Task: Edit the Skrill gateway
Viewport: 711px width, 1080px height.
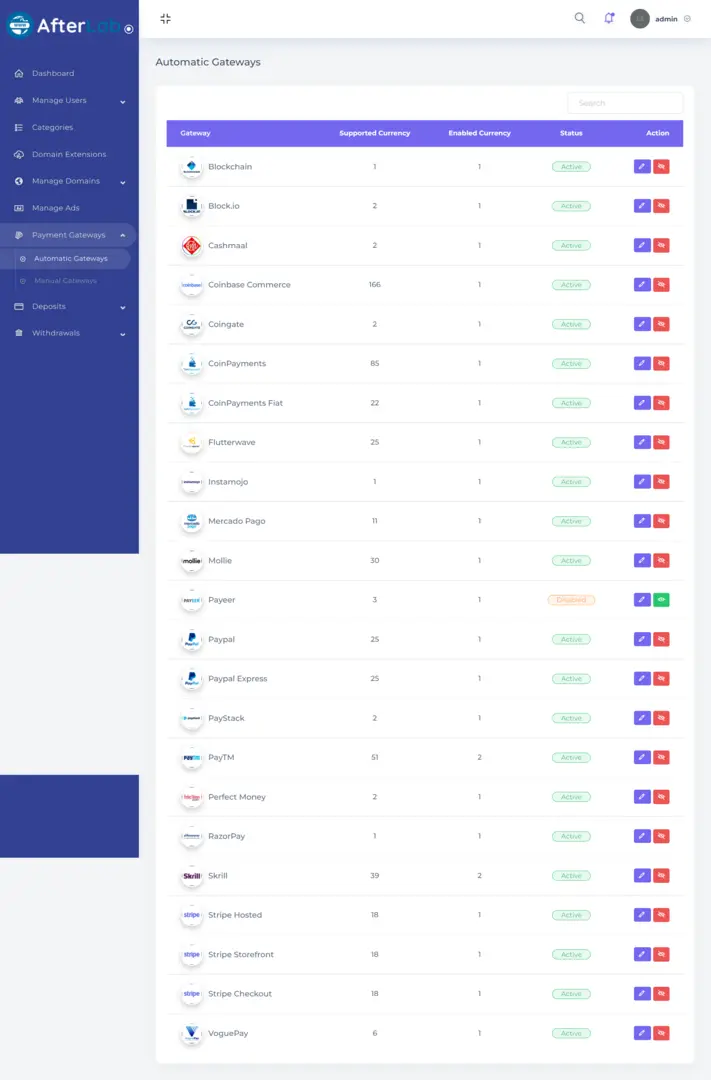Action: (642, 875)
